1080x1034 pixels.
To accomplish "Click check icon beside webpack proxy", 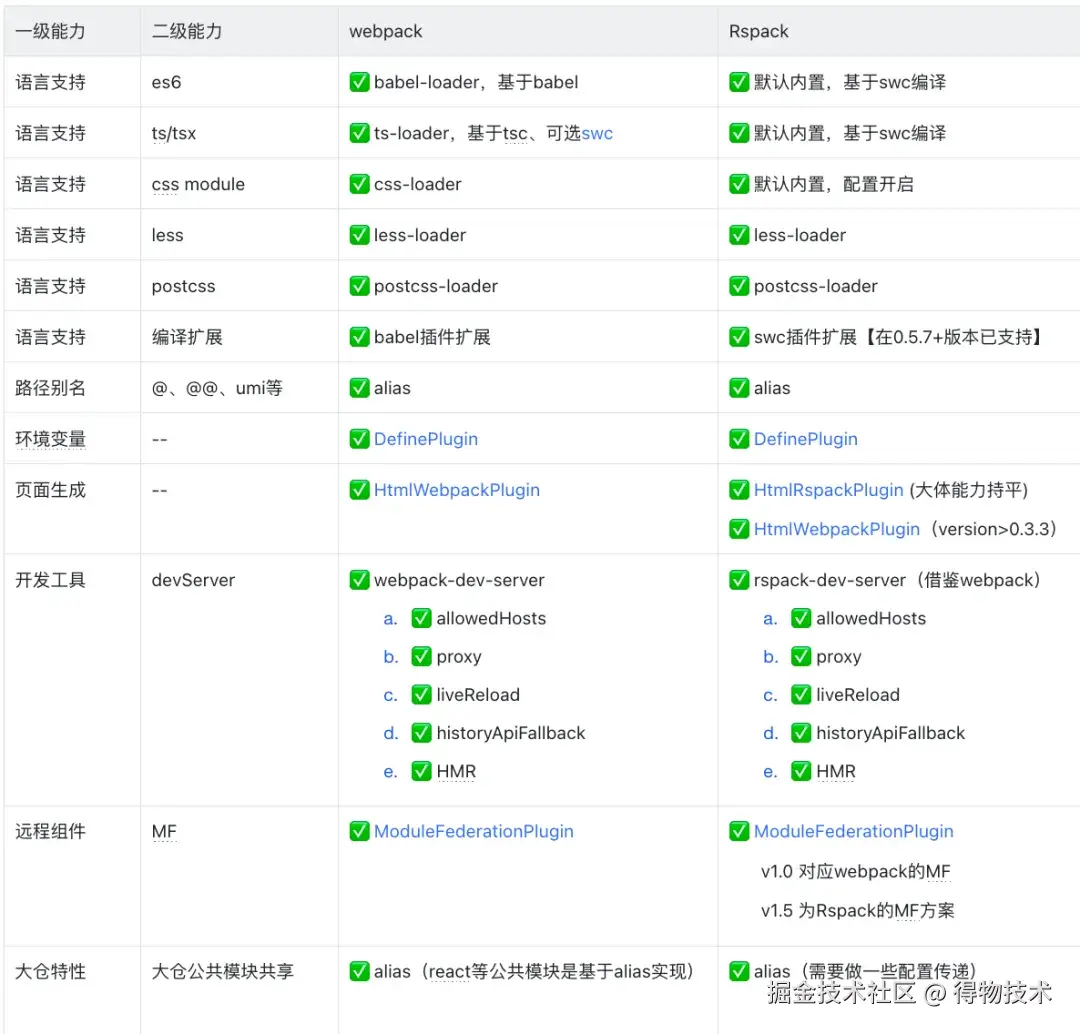I will point(422,656).
